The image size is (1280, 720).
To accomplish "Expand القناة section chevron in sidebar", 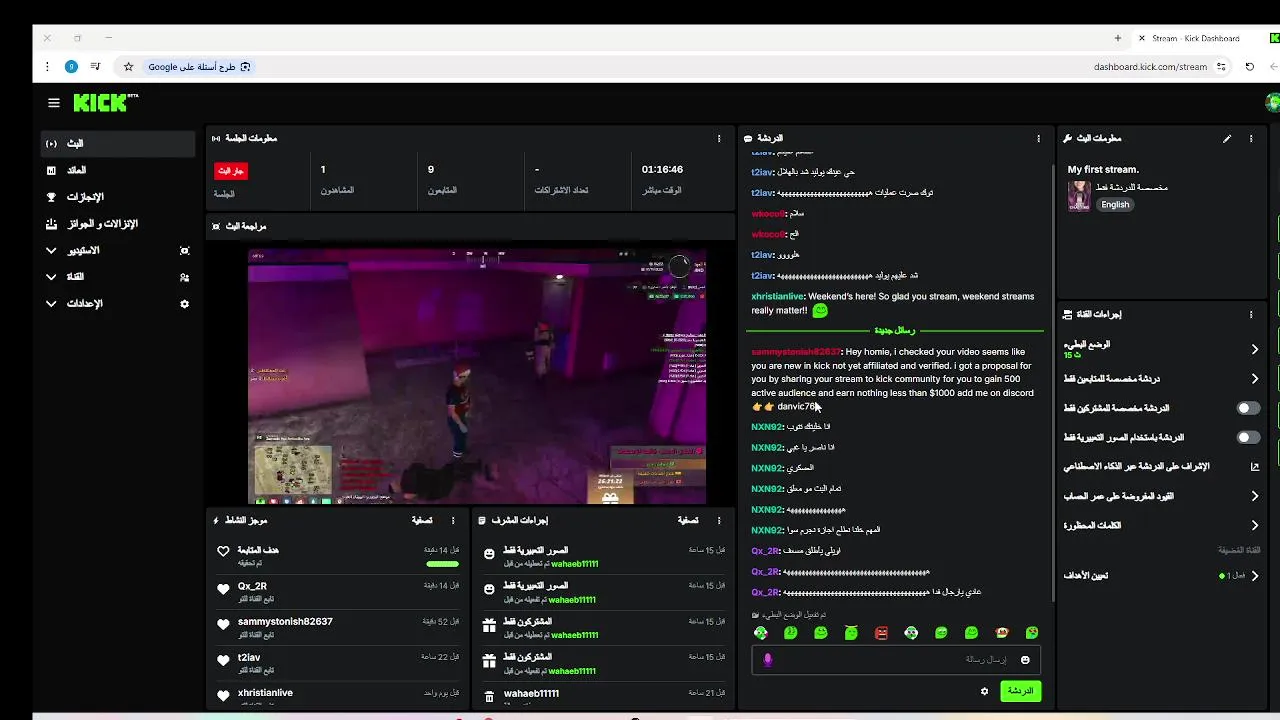I will coord(51,277).
